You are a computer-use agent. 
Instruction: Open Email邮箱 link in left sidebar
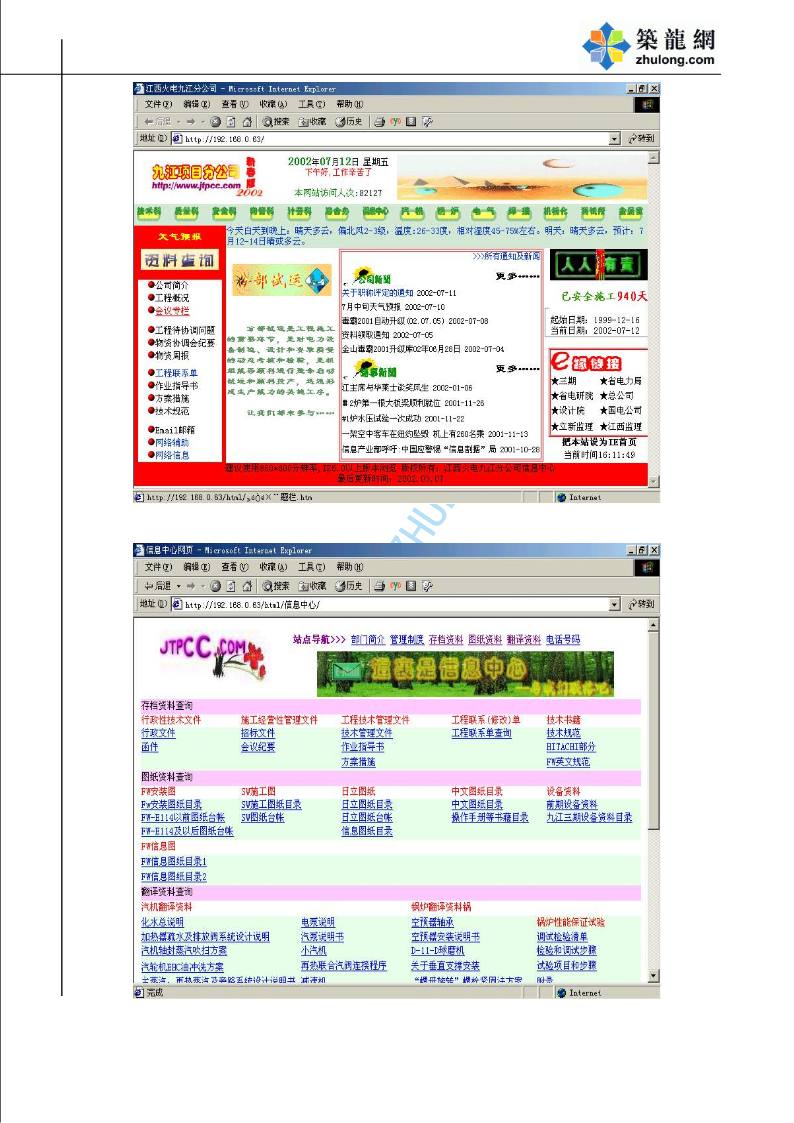click(175, 430)
